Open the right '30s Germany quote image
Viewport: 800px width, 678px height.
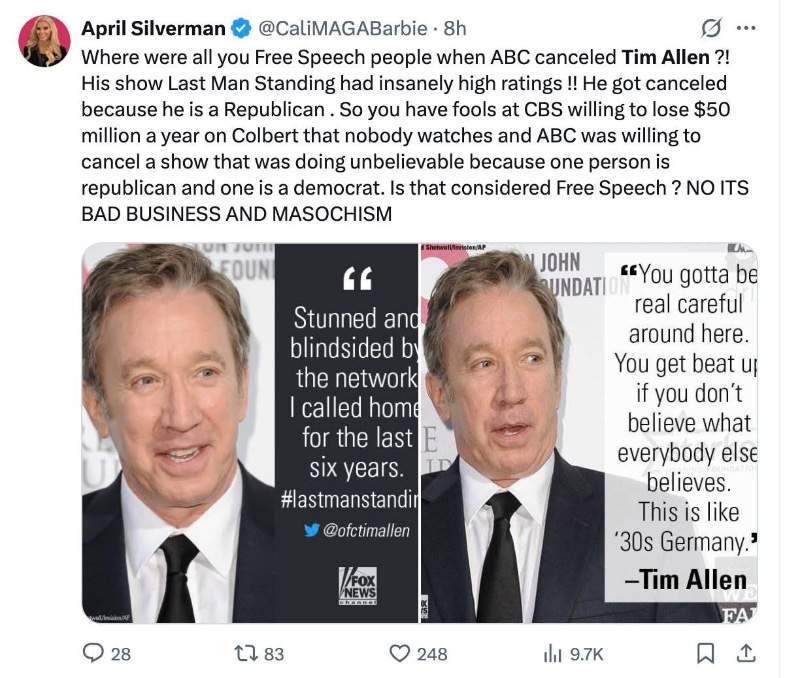(589, 433)
